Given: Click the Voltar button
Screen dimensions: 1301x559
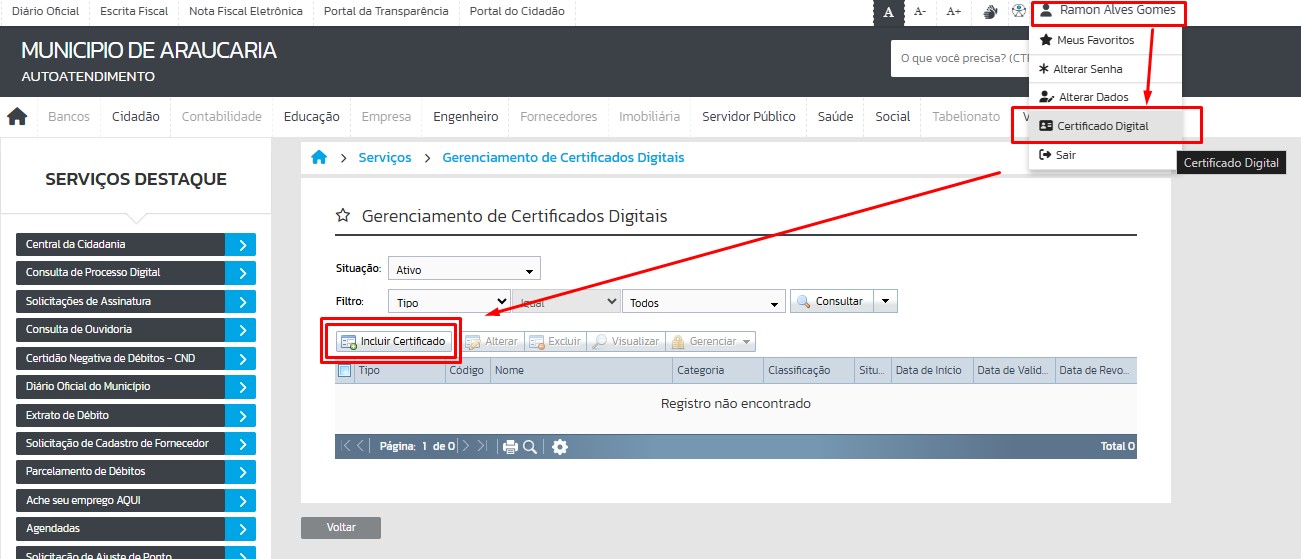Looking at the screenshot, I should (x=341, y=527).
